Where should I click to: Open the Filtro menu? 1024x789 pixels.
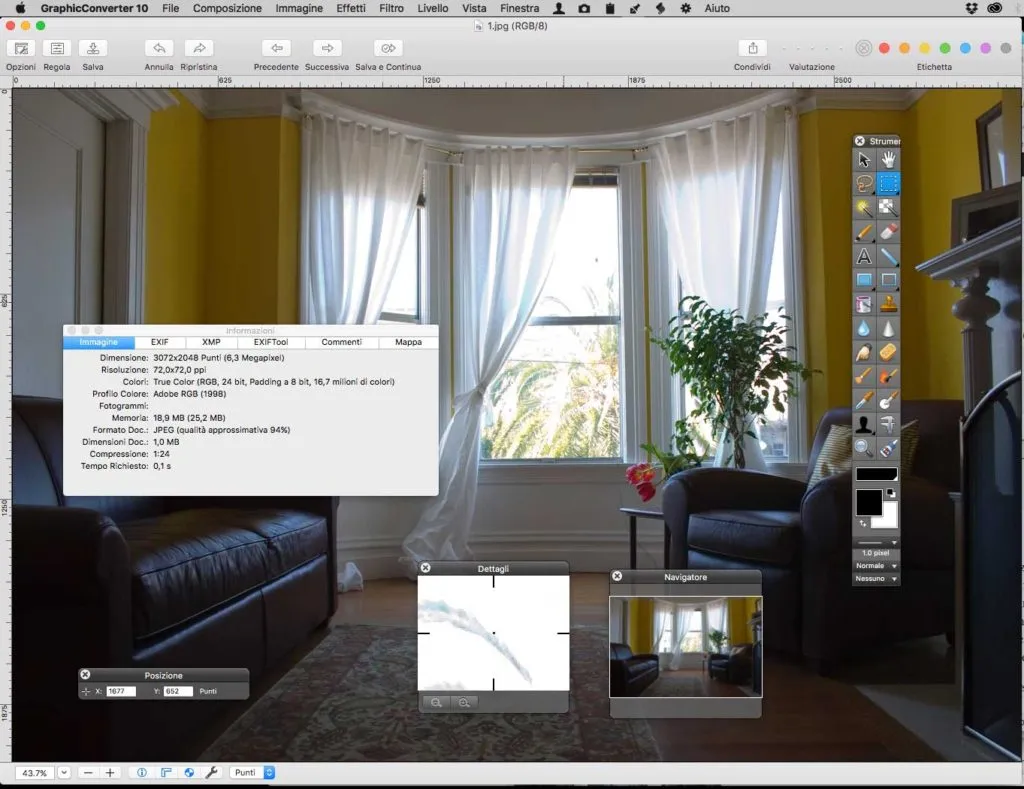pos(391,8)
